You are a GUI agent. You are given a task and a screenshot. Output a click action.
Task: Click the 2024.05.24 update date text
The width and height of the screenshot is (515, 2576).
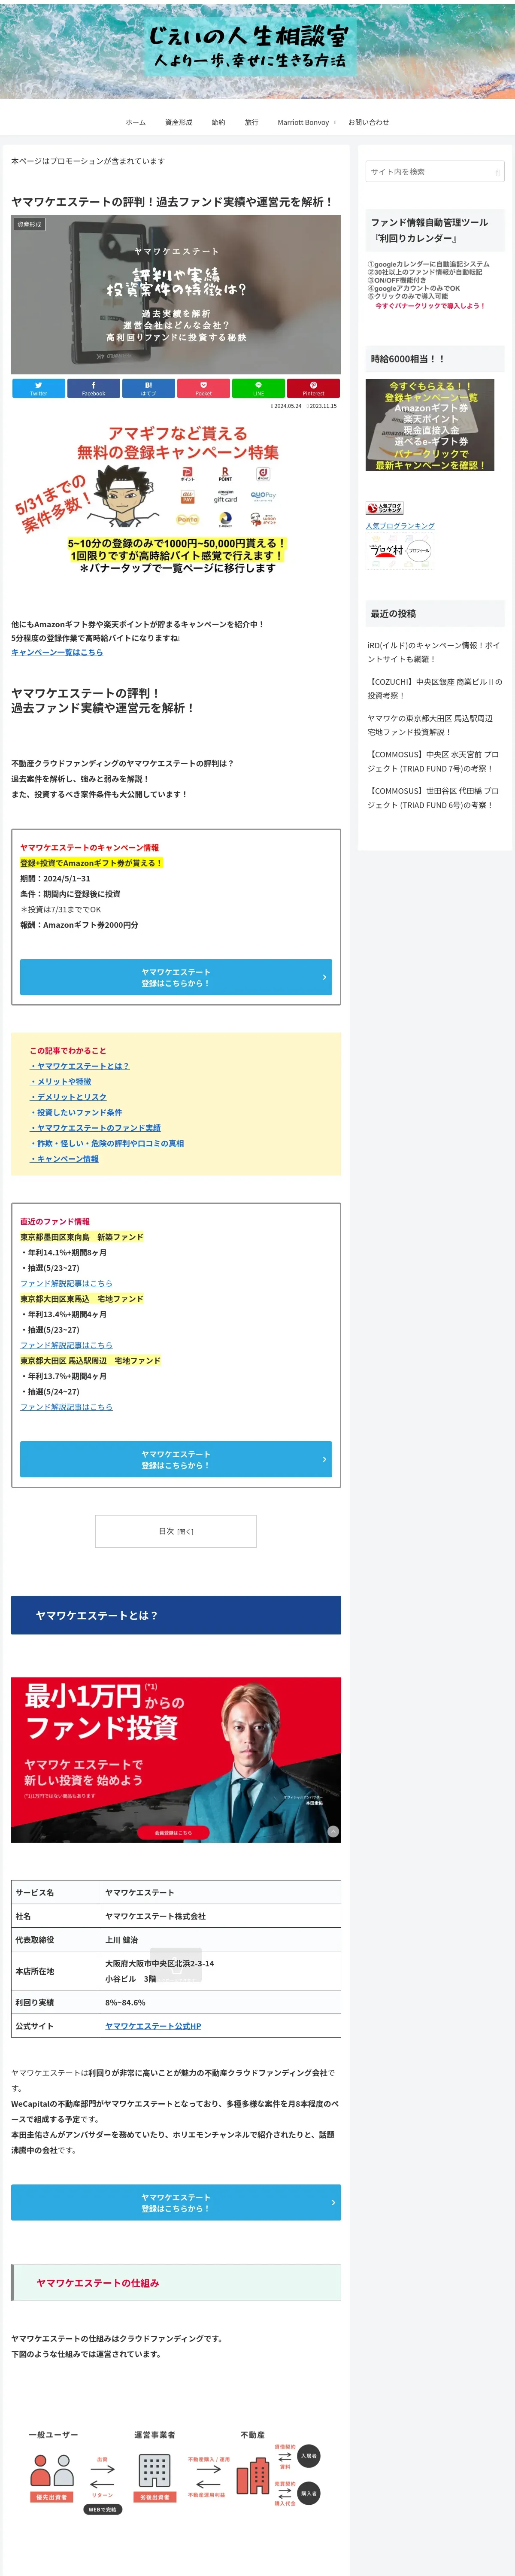pyautogui.click(x=287, y=406)
